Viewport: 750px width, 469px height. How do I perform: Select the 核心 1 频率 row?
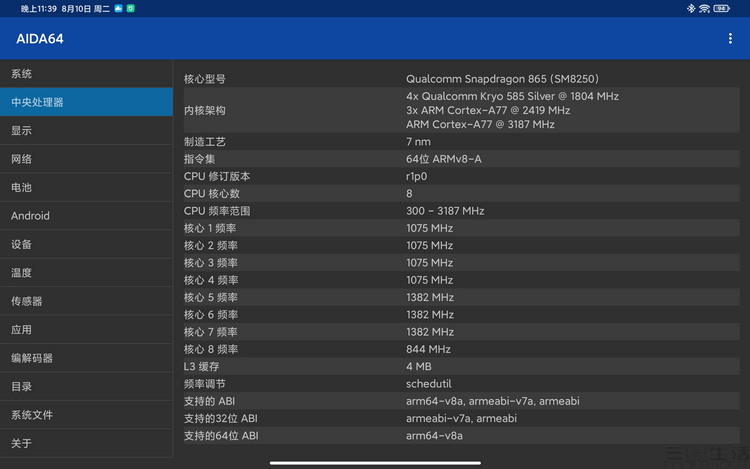pyautogui.click(x=462, y=228)
